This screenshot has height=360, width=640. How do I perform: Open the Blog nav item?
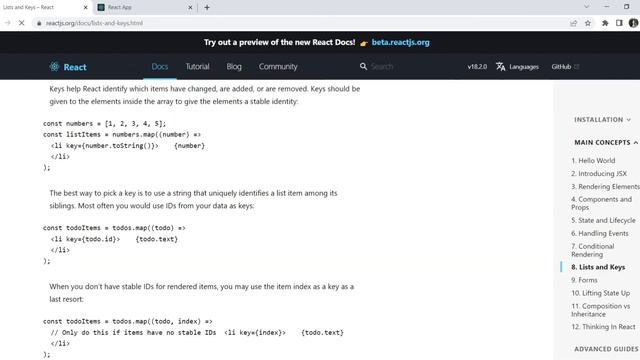(x=234, y=67)
